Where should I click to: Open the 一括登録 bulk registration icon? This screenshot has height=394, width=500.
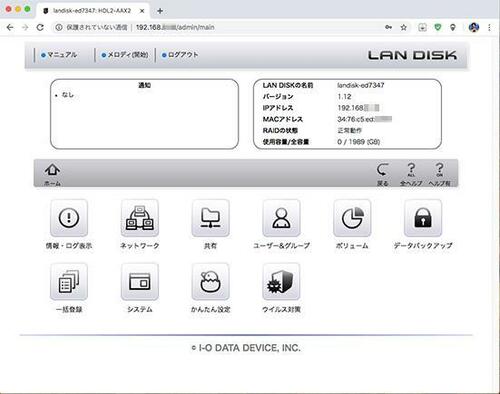[x=69, y=282]
